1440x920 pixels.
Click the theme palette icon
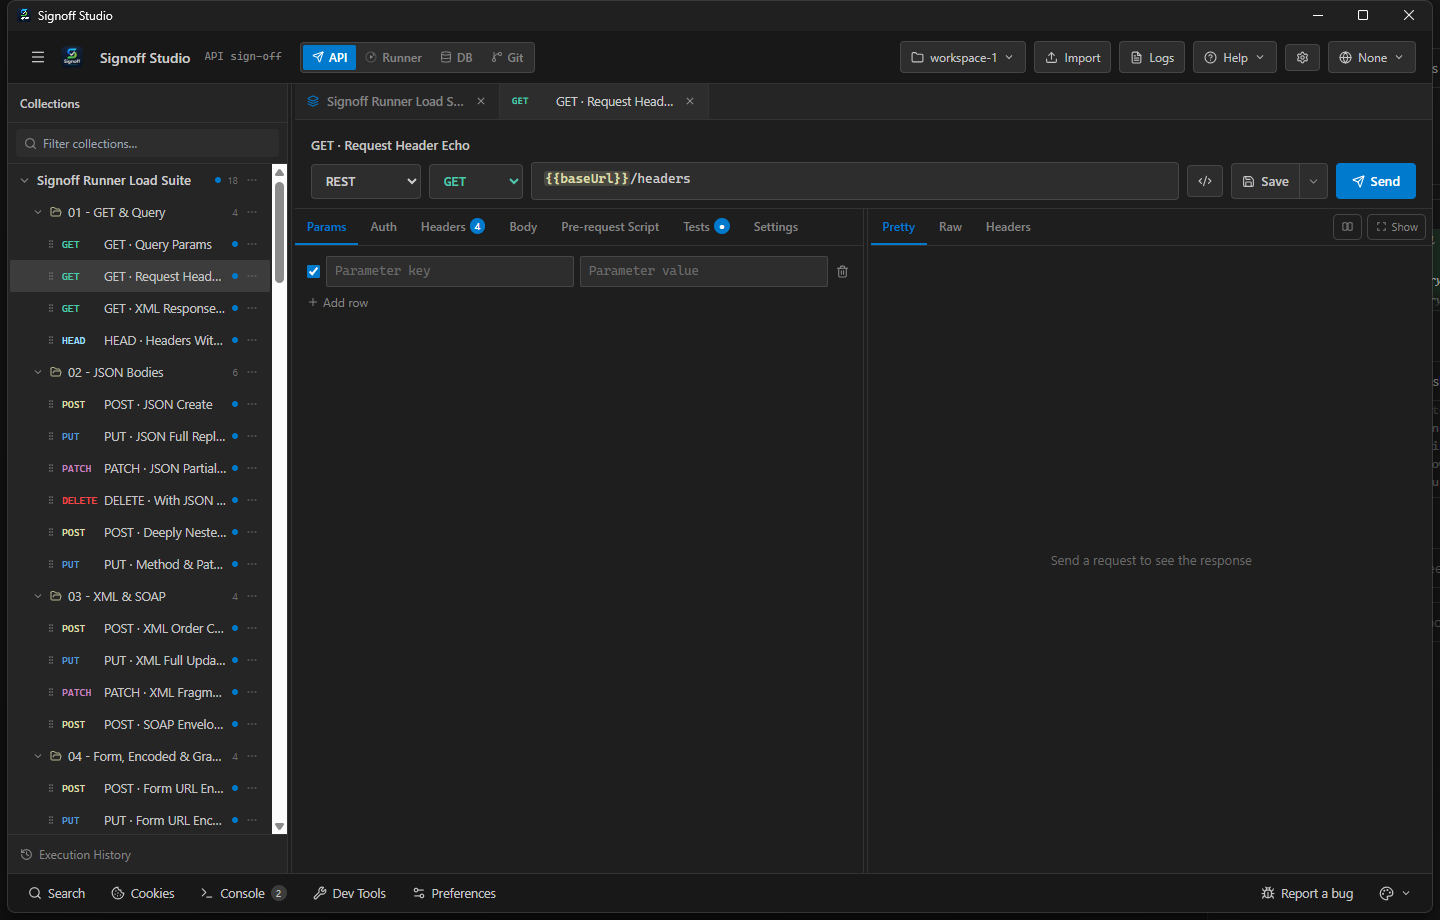[1386, 893]
